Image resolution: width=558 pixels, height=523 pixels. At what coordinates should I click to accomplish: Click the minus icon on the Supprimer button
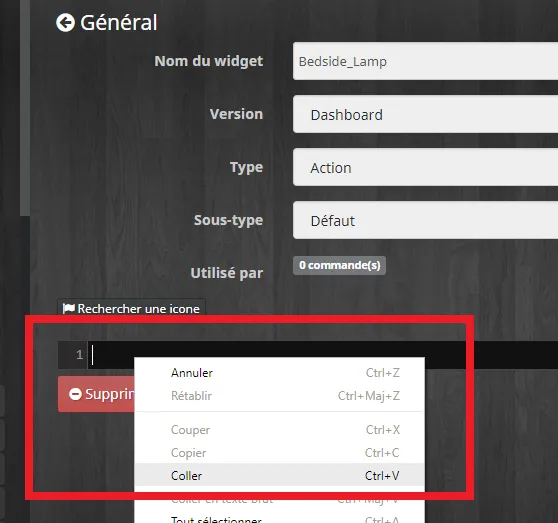[x=75, y=394]
